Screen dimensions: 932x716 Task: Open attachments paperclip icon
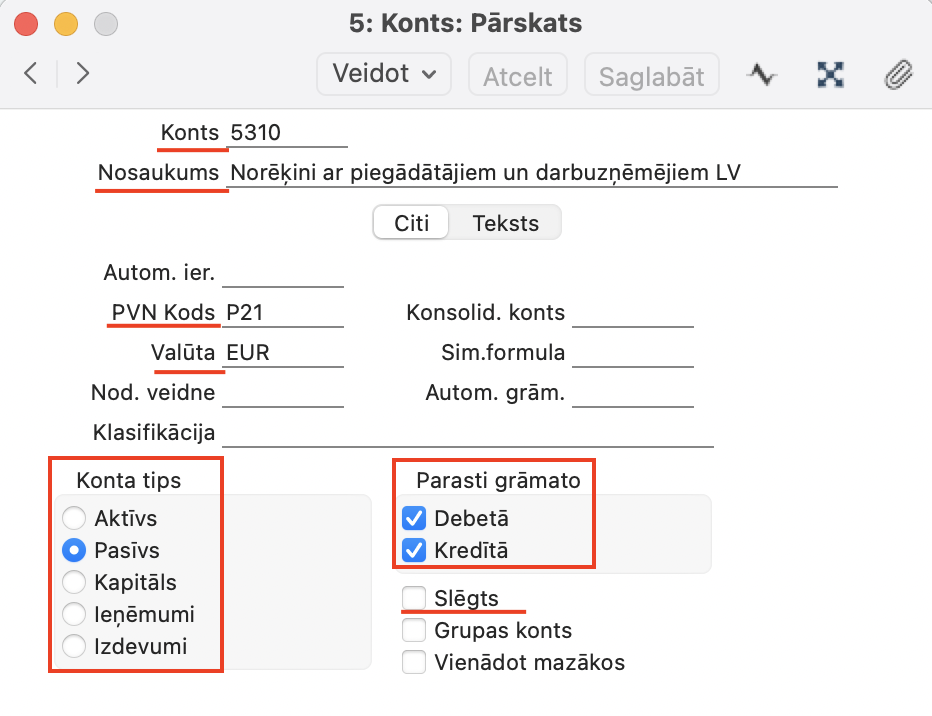(x=899, y=75)
